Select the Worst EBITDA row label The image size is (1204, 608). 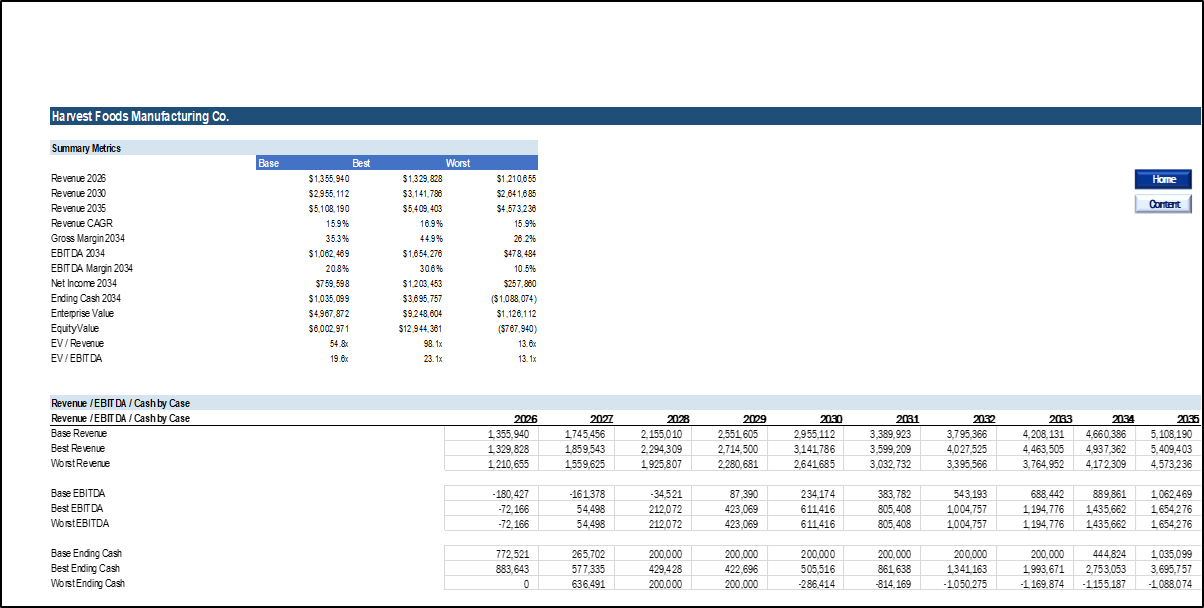point(80,523)
